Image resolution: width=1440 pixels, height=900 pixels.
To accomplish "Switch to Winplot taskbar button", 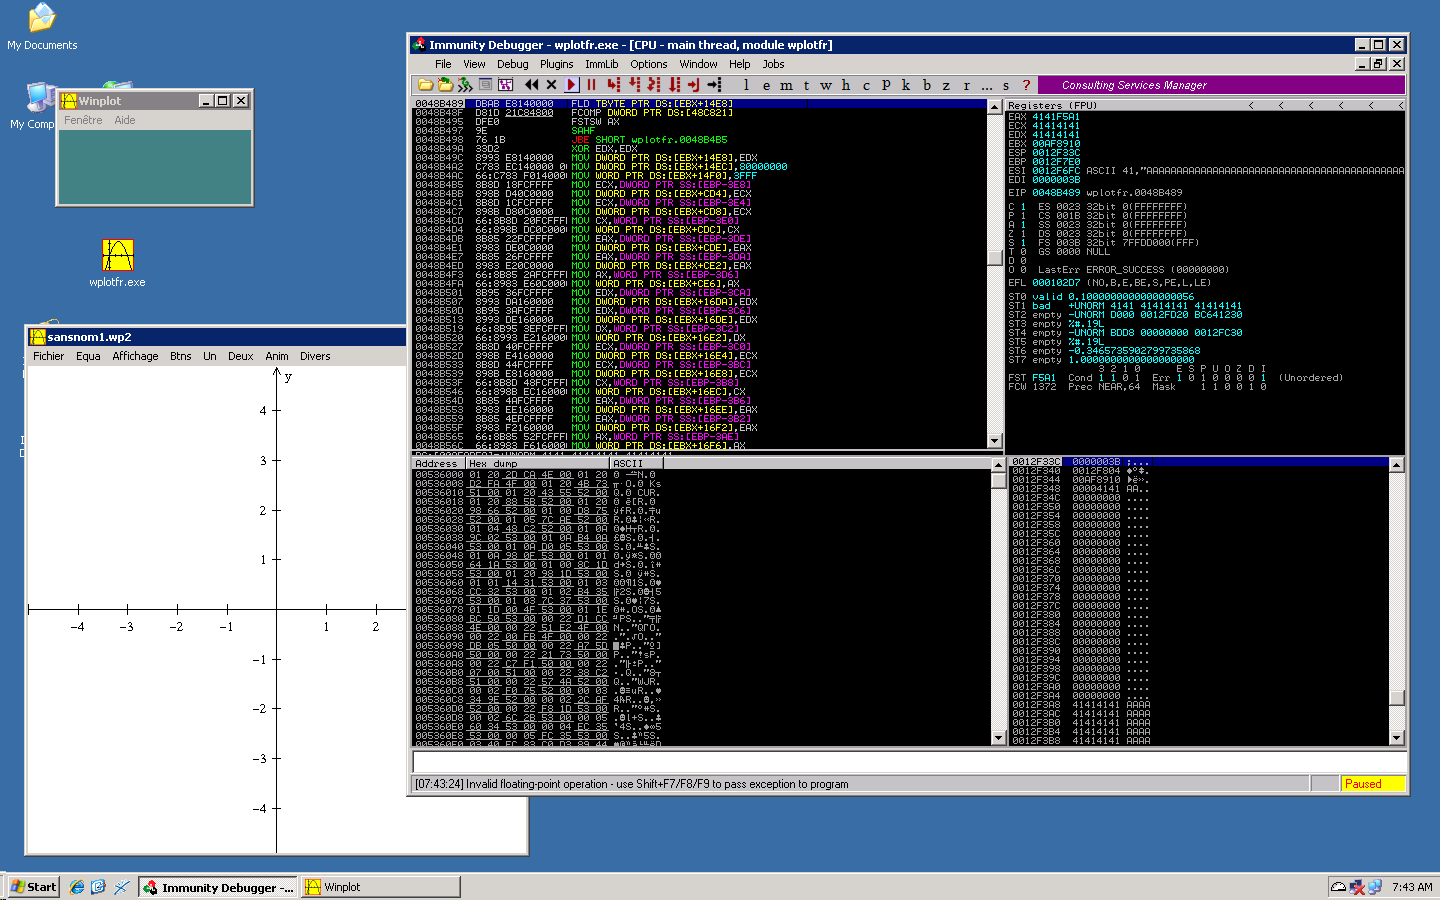I will pyautogui.click(x=380, y=887).
